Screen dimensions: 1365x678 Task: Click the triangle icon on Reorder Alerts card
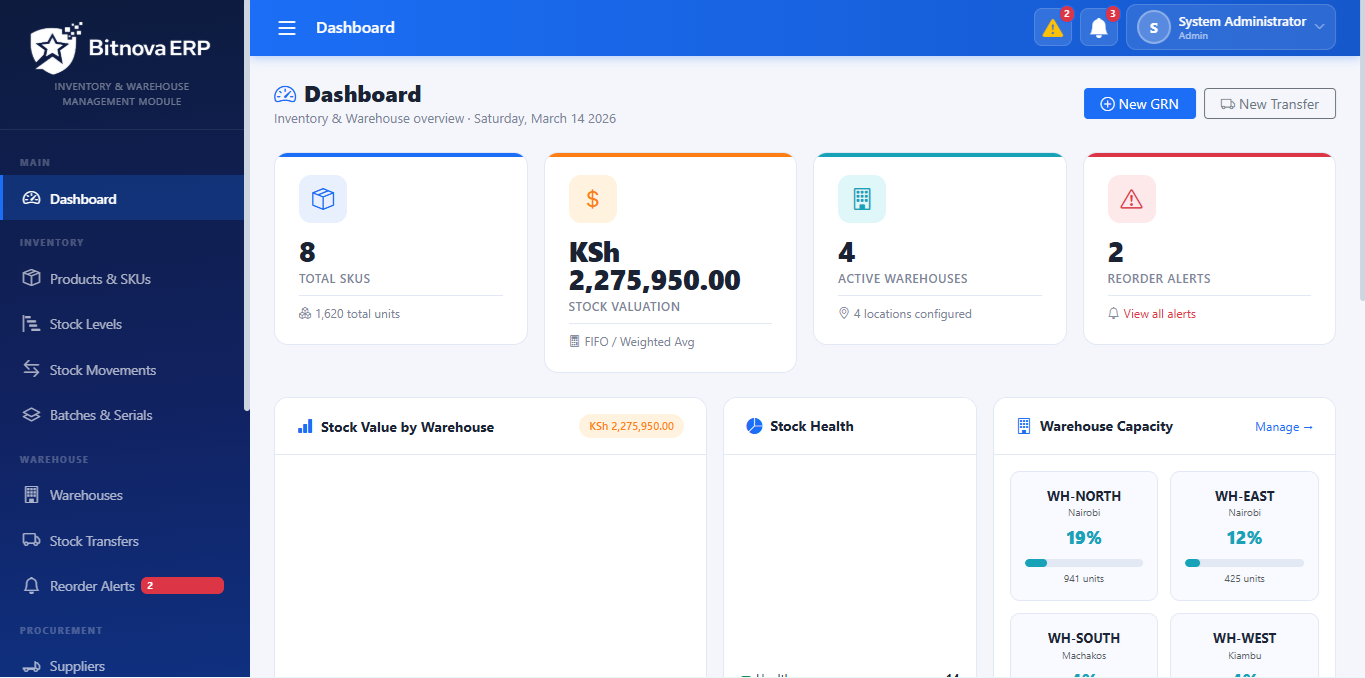tap(1132, 199)
